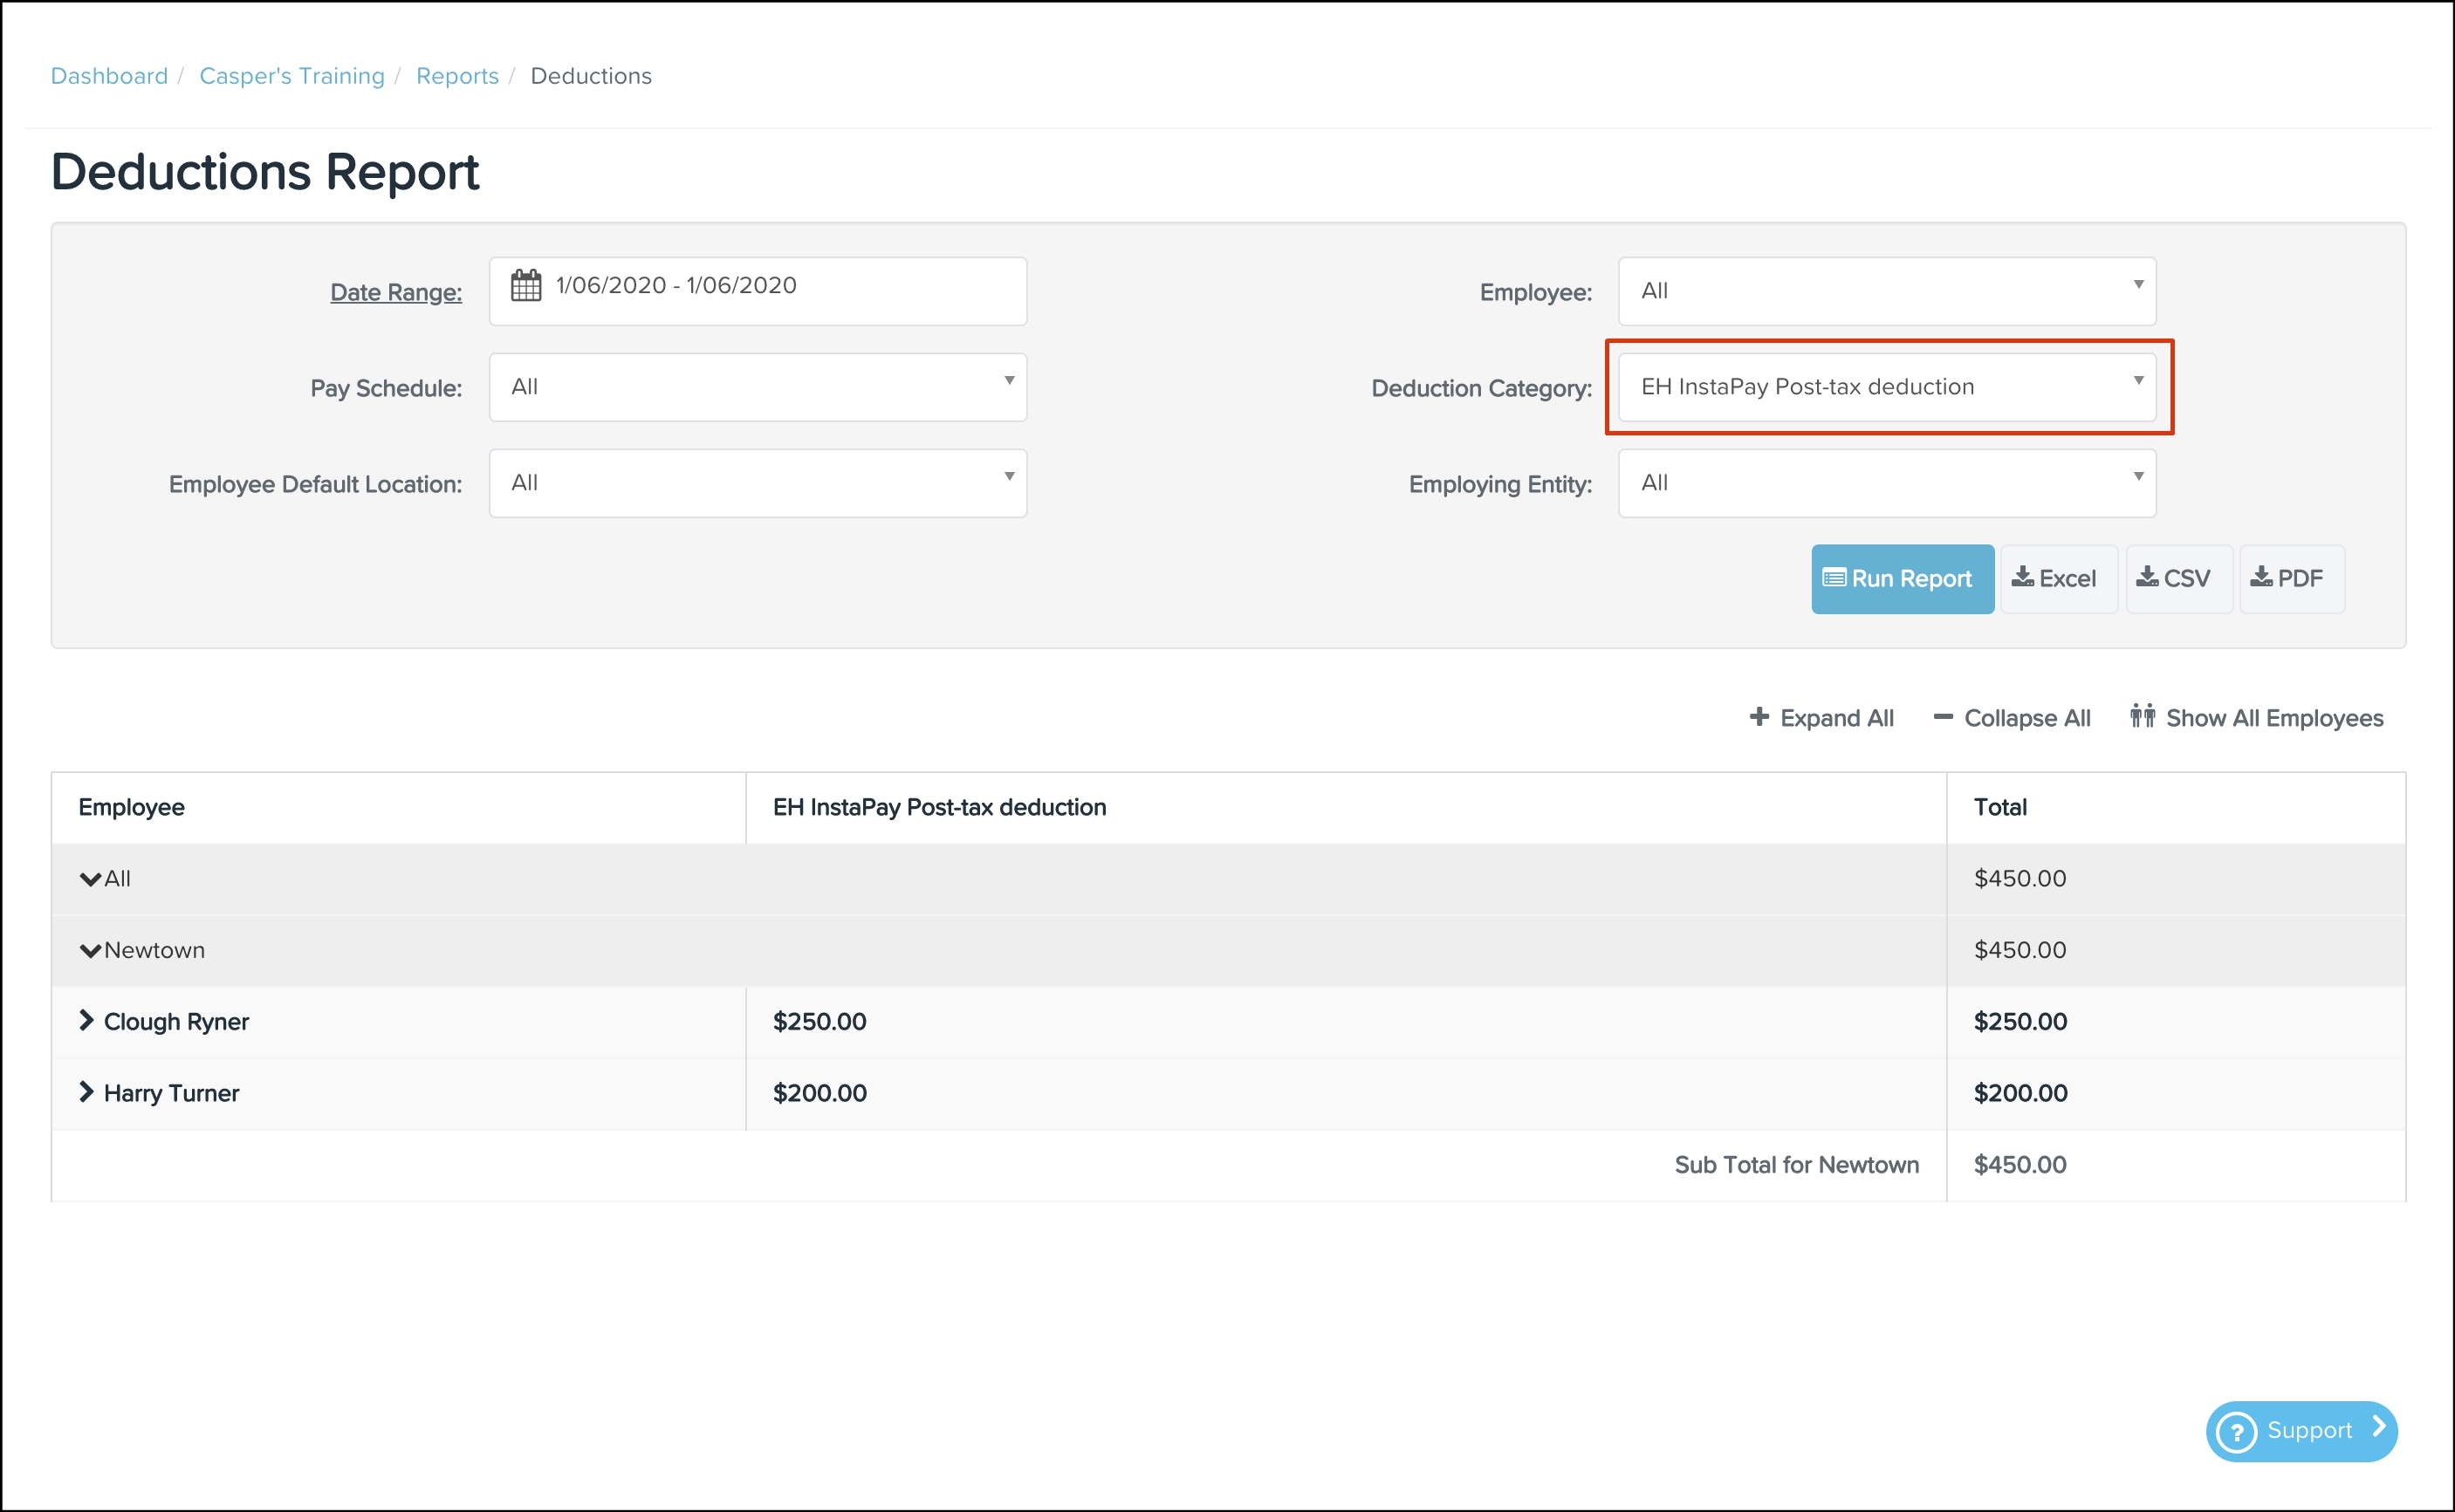Open the Support help widget
Viewport: 2455px width, 1512px height.
2301,1430
